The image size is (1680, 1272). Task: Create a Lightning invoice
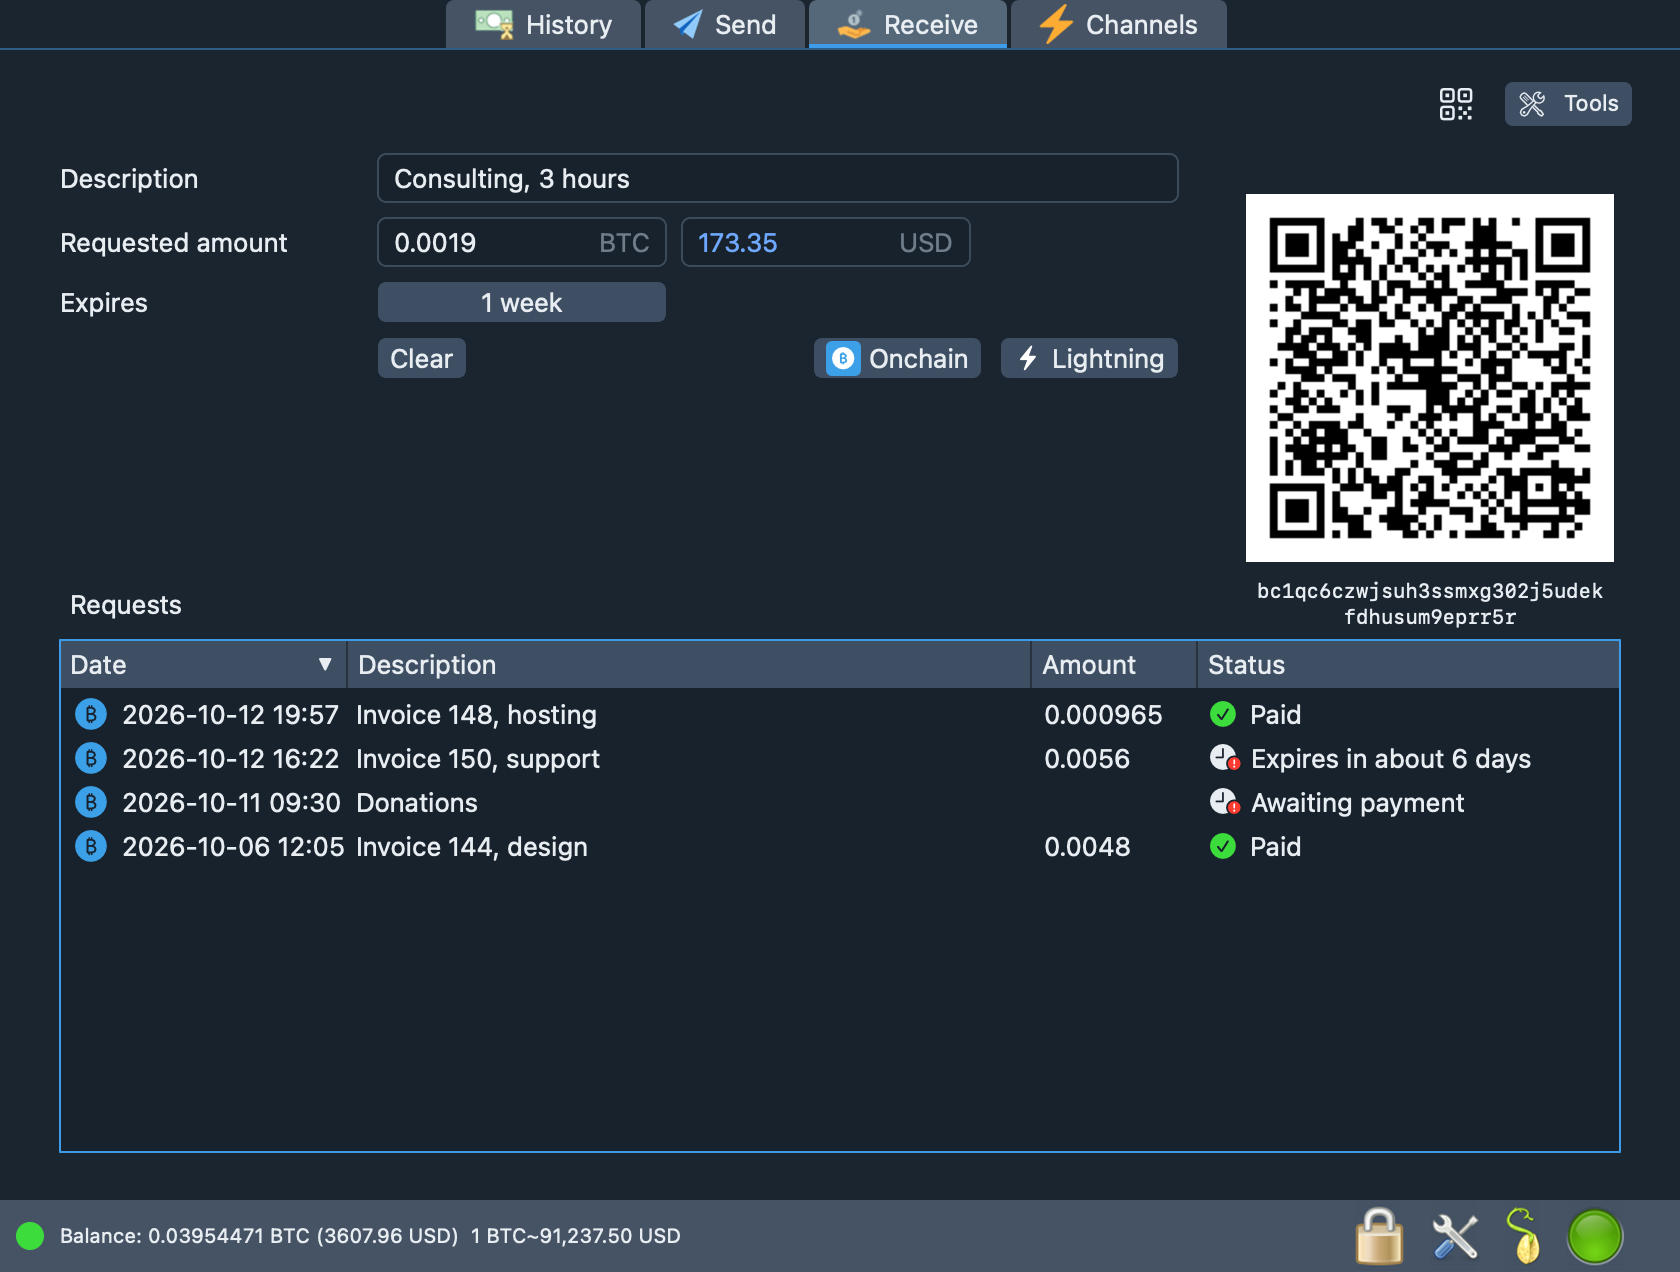point(1089,358)
